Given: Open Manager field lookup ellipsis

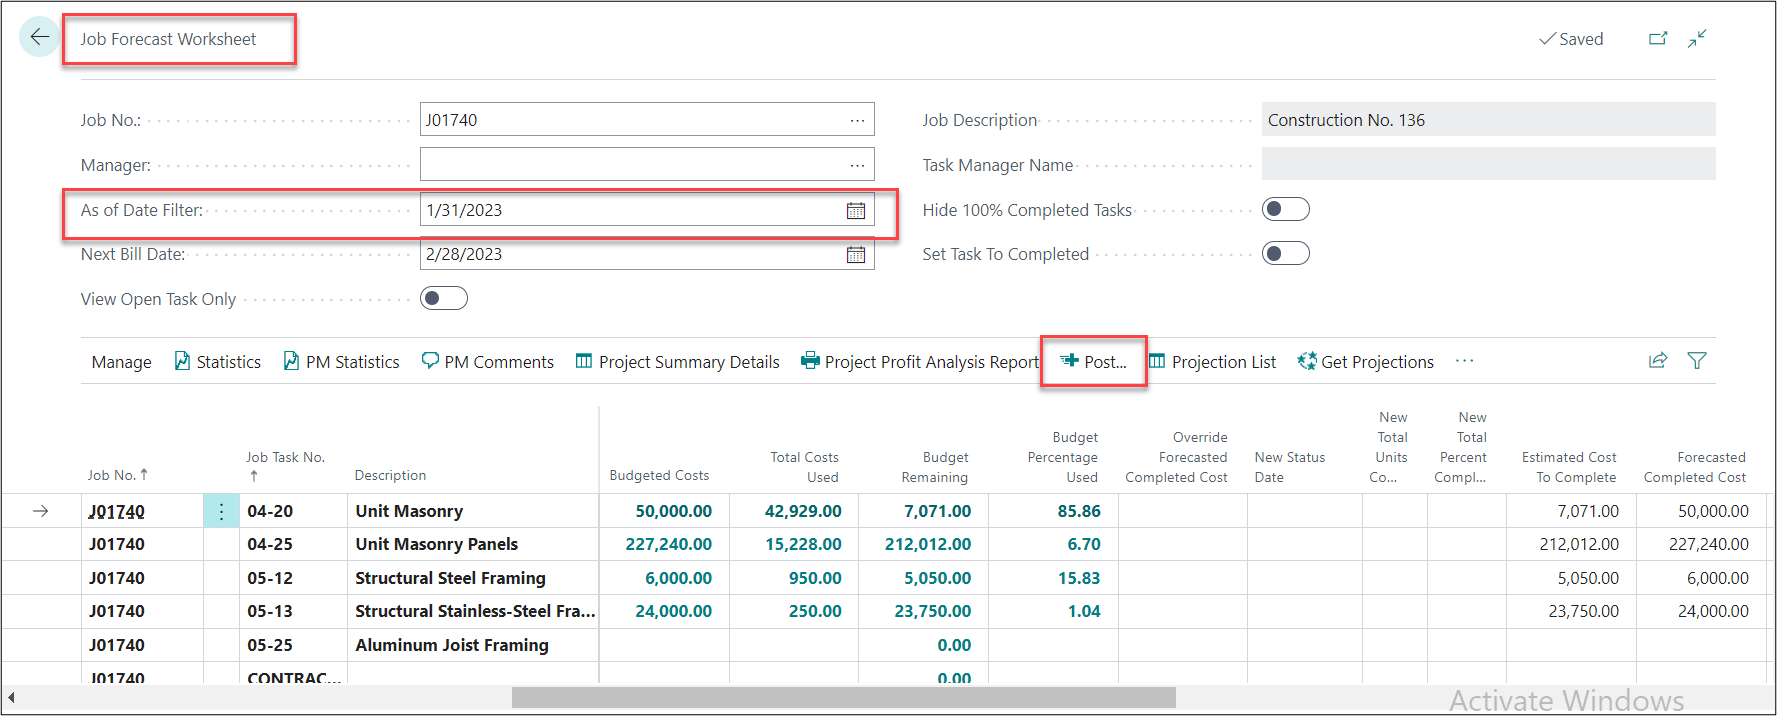Looking at the screenshot, I should pos(857,165).
